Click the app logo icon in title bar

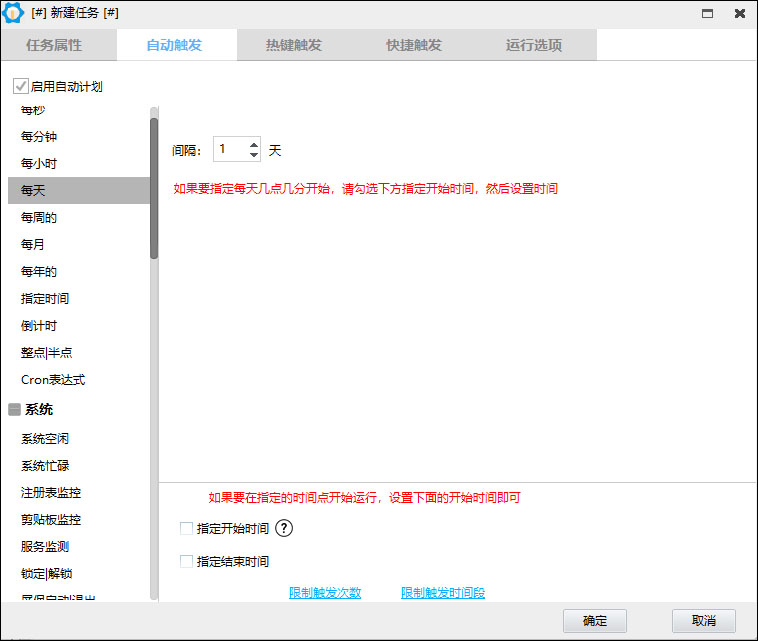coord(13,13)
